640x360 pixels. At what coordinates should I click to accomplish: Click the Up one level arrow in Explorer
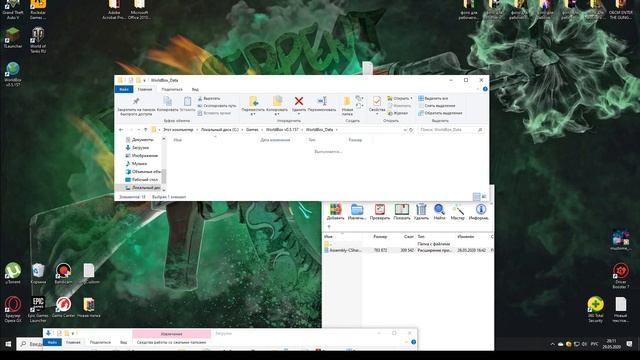tap(145, 130)
